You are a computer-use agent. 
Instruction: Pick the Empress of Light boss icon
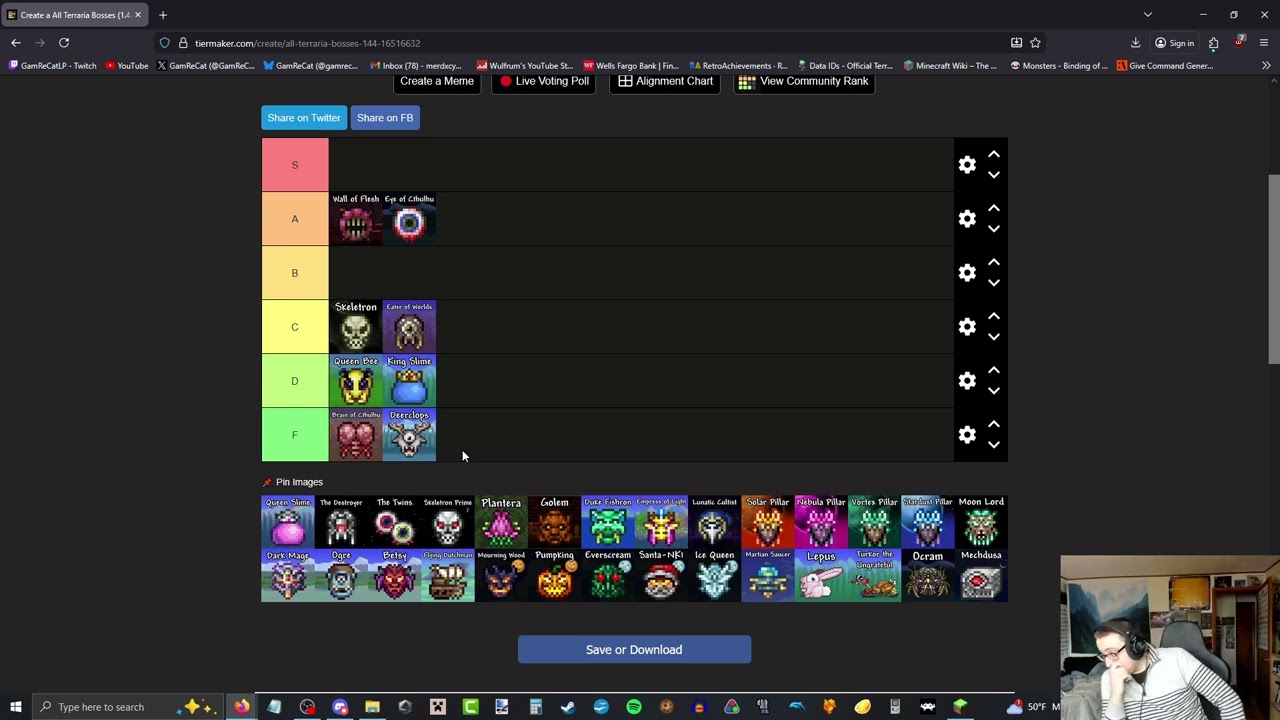661,522
